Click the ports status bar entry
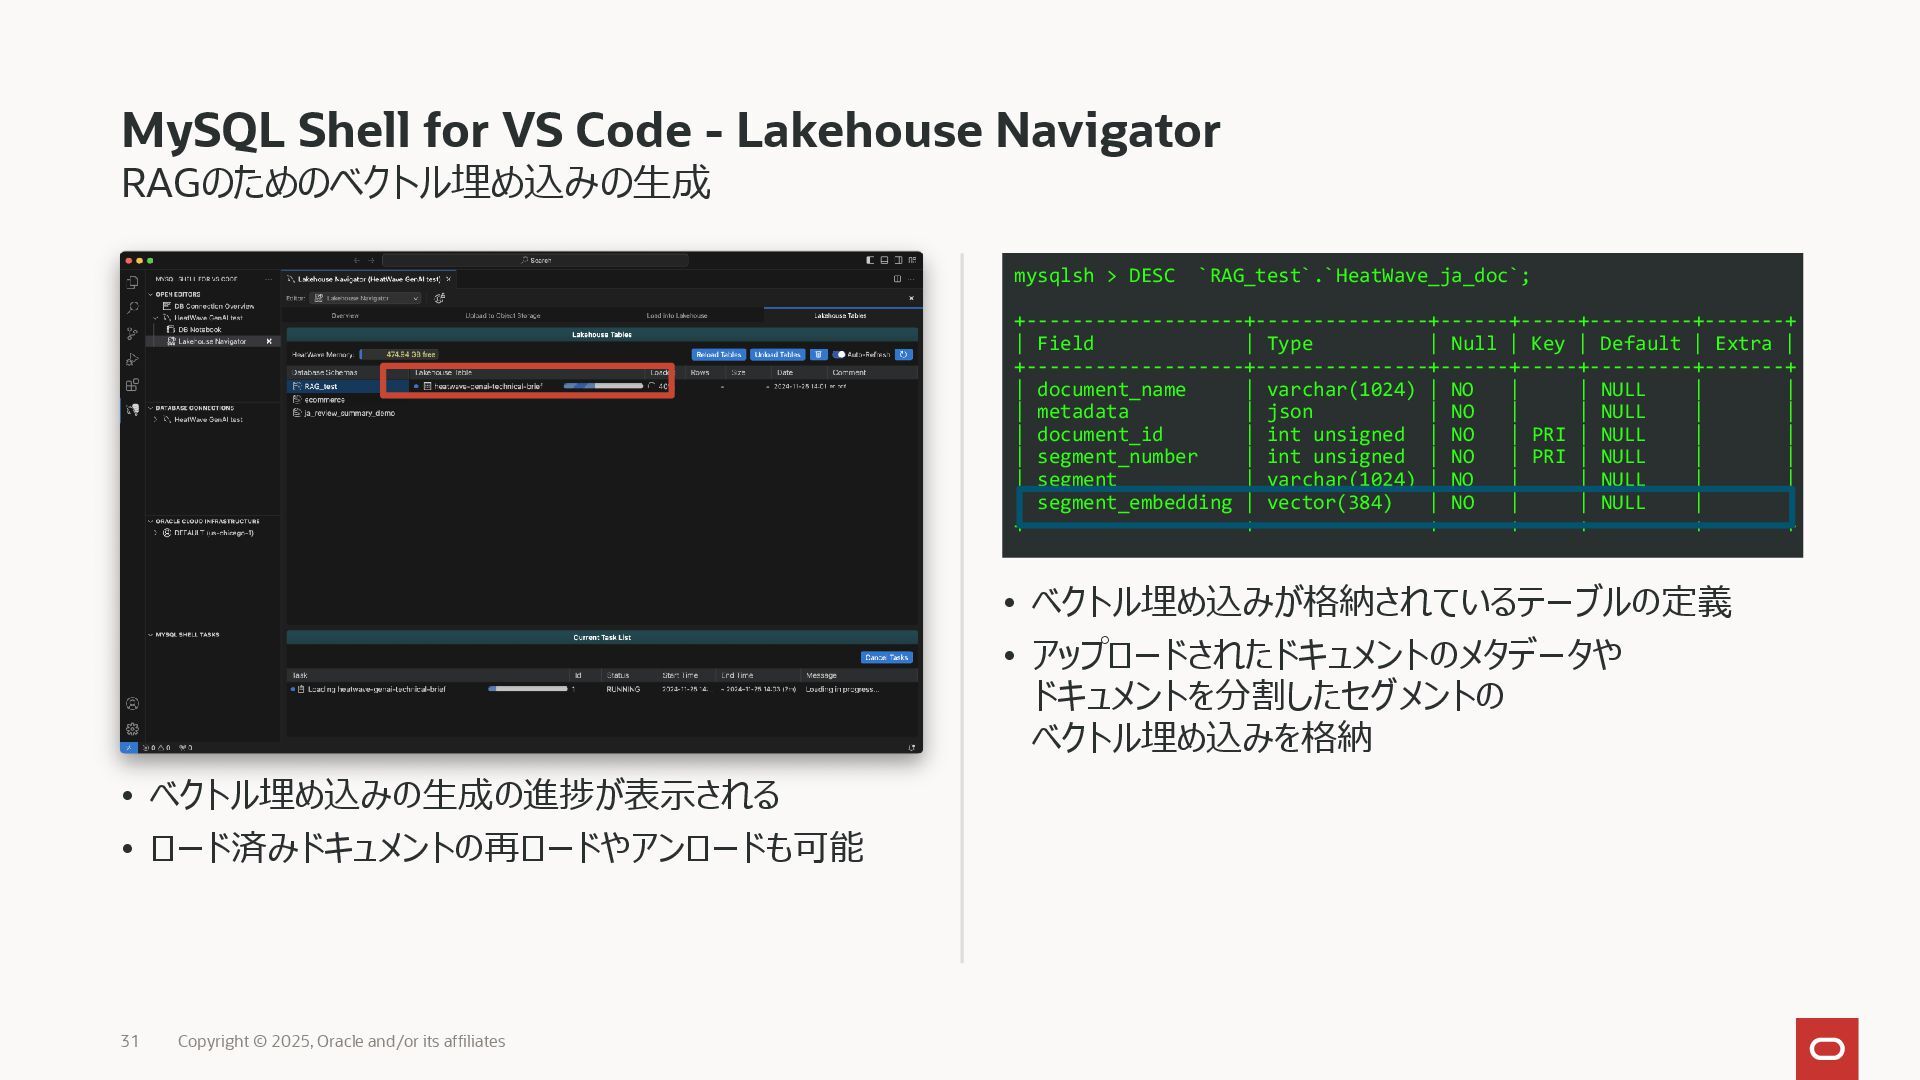This screenshot has height=1080, width=1920. point(185,748)
